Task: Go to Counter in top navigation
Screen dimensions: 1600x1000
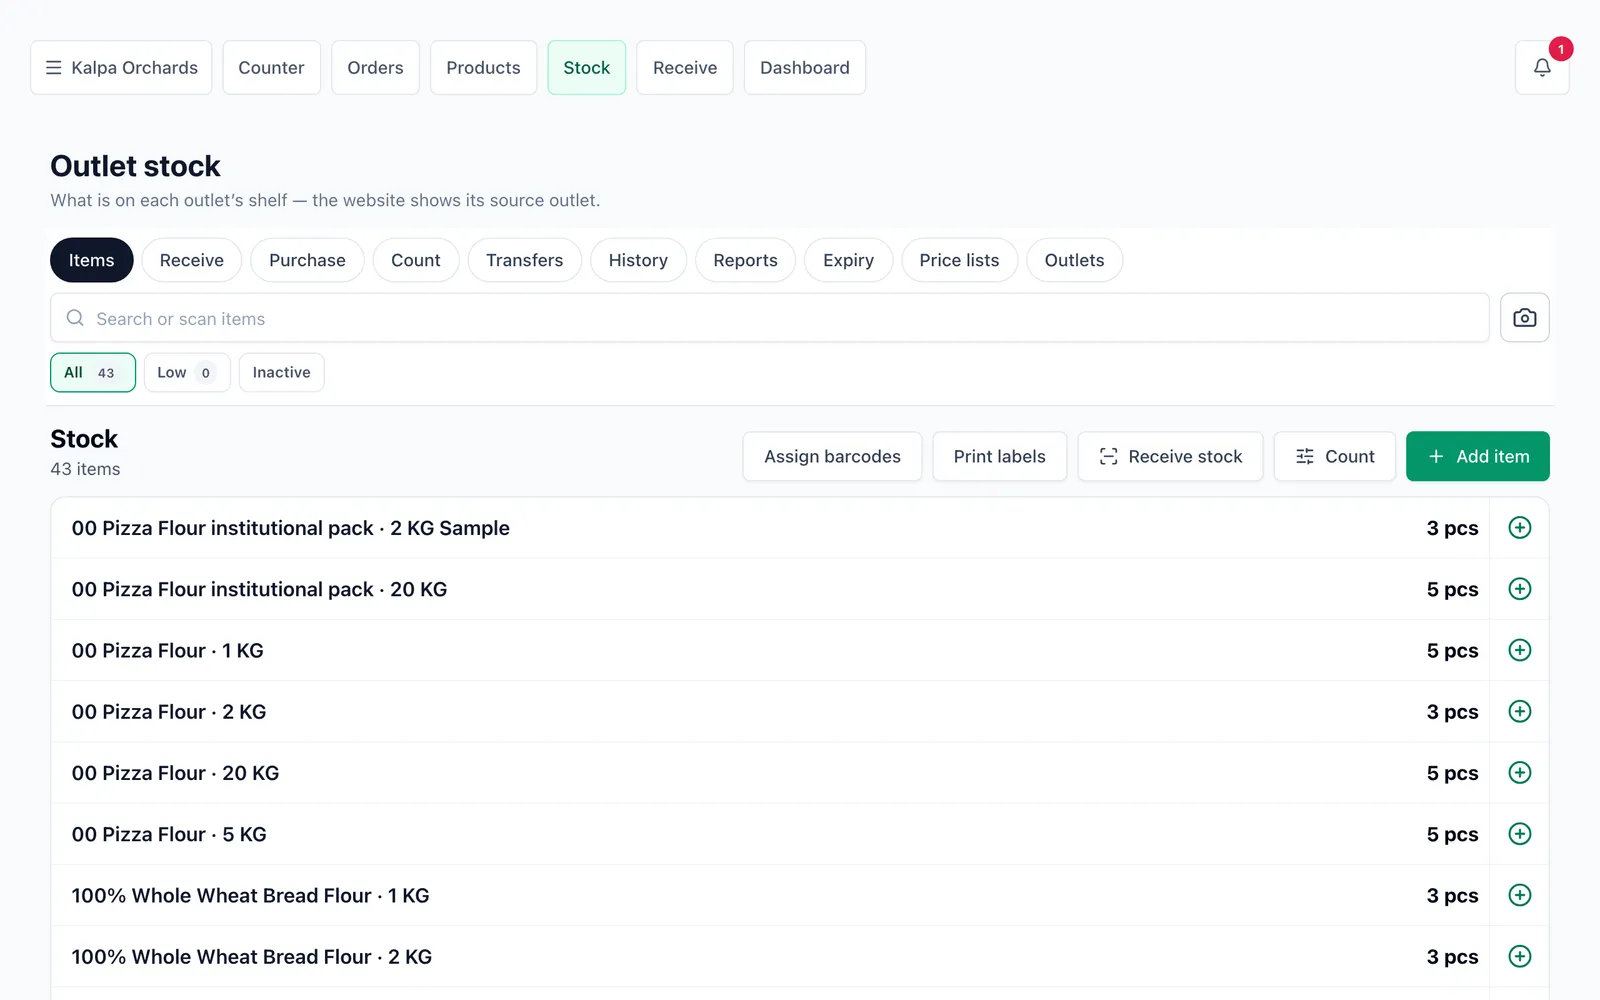Action: coord(271,67)
